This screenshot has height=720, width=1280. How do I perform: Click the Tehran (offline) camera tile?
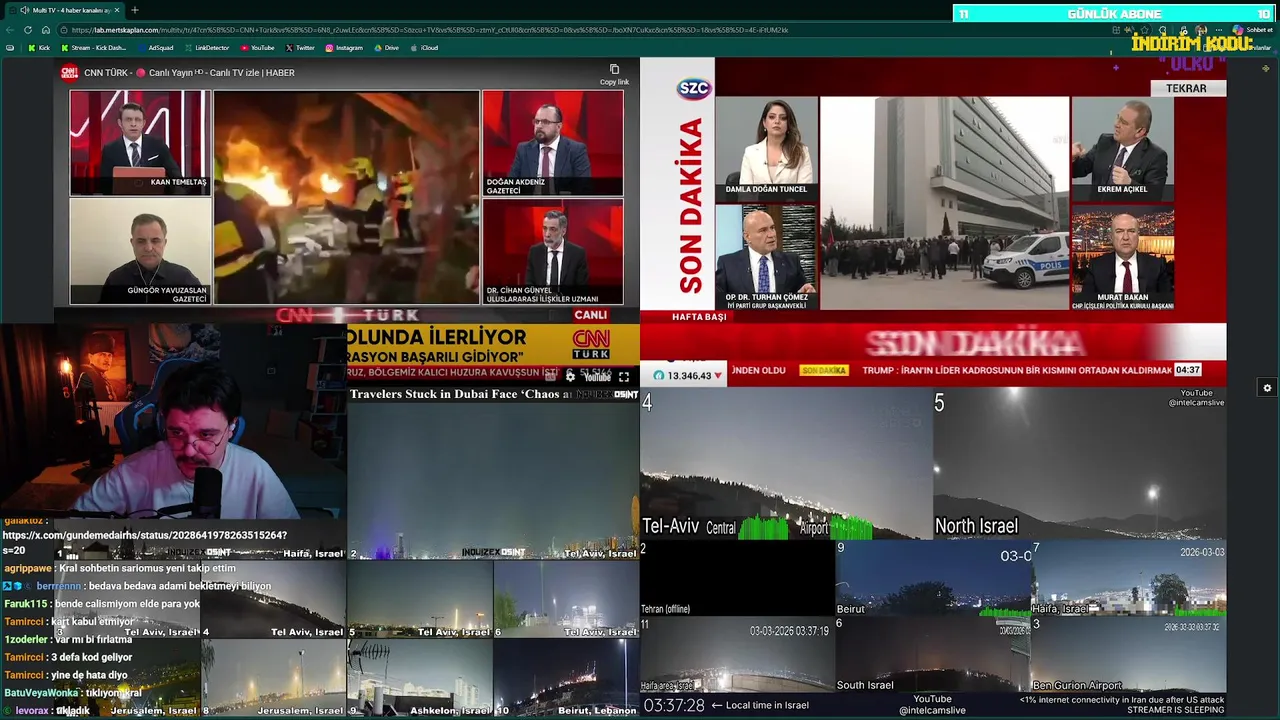737,578
